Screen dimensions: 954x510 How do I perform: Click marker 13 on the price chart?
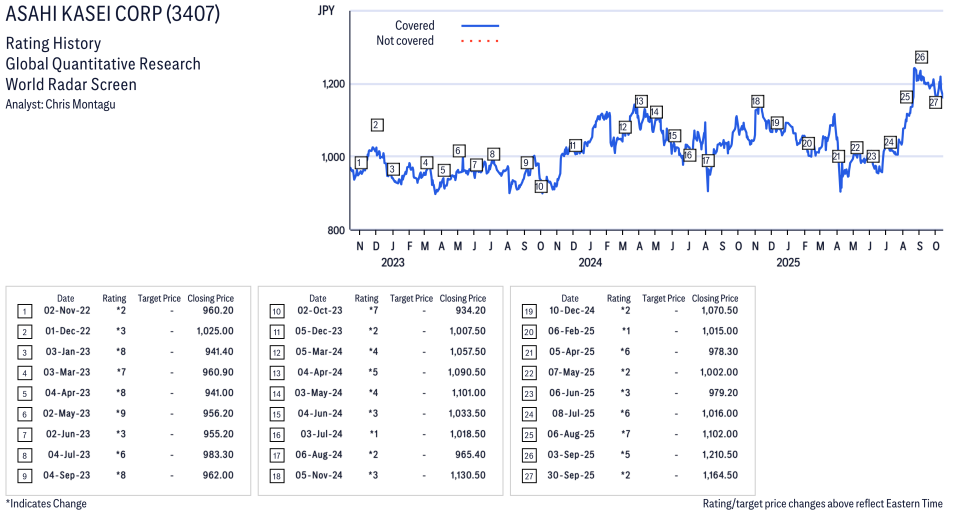640,101
